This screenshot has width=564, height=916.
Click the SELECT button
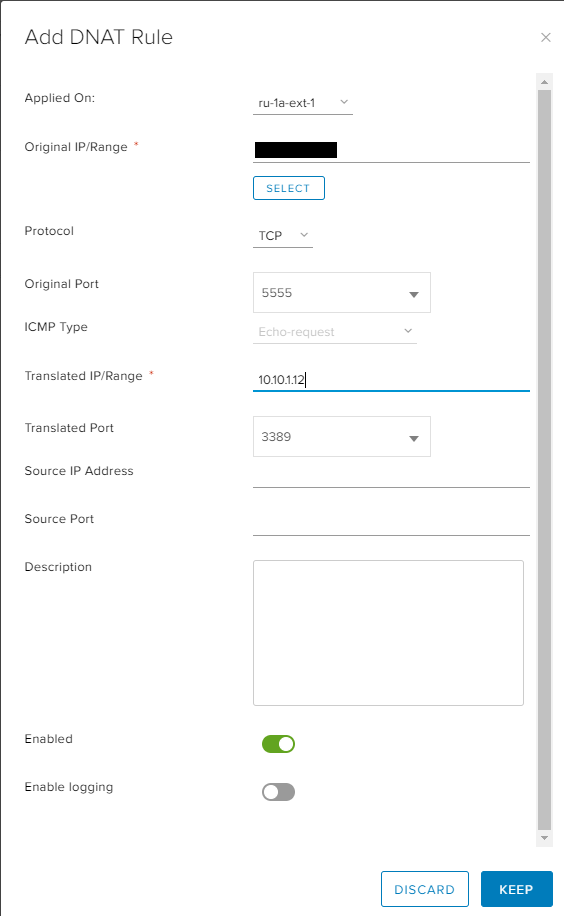(289, 188)
